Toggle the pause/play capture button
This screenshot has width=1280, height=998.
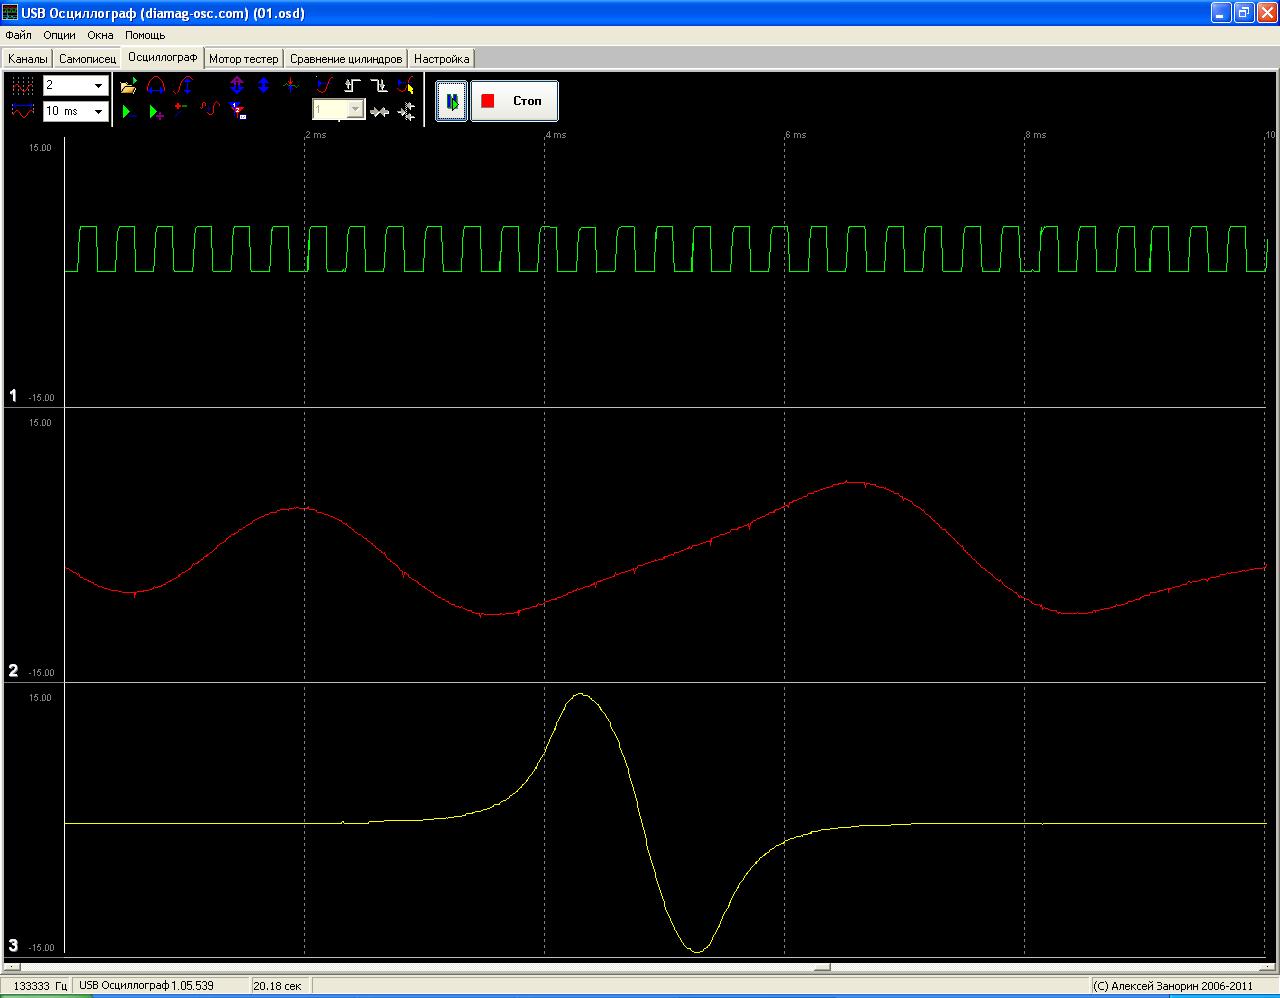pyautogui.click(x=452, y=101)
